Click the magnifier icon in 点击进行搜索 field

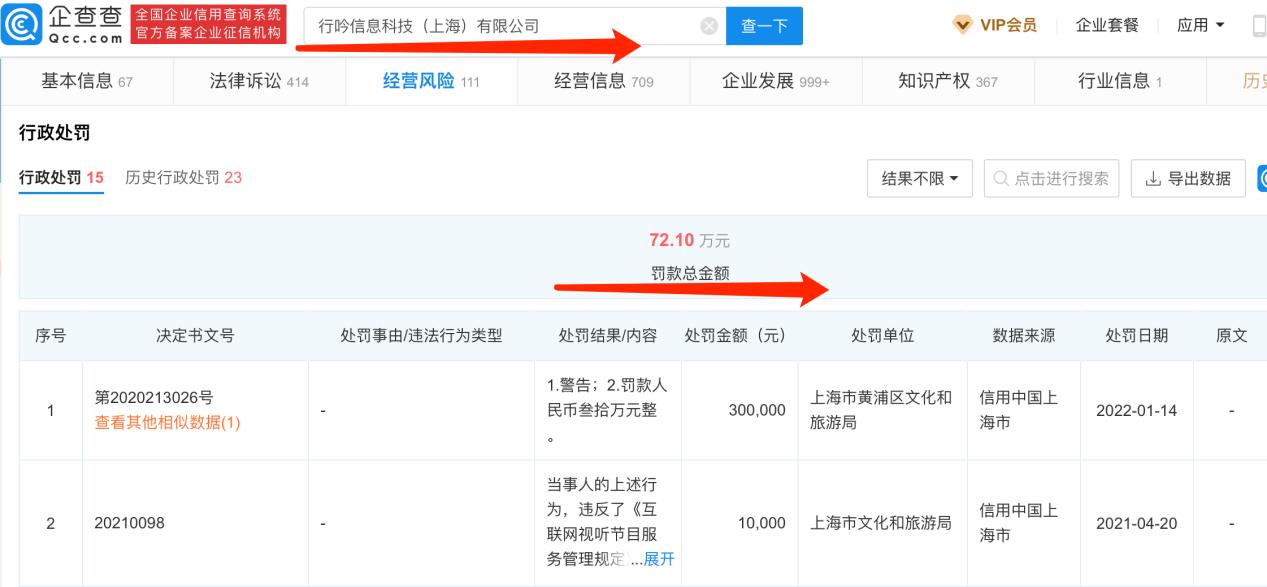[x=1000, y=178]
